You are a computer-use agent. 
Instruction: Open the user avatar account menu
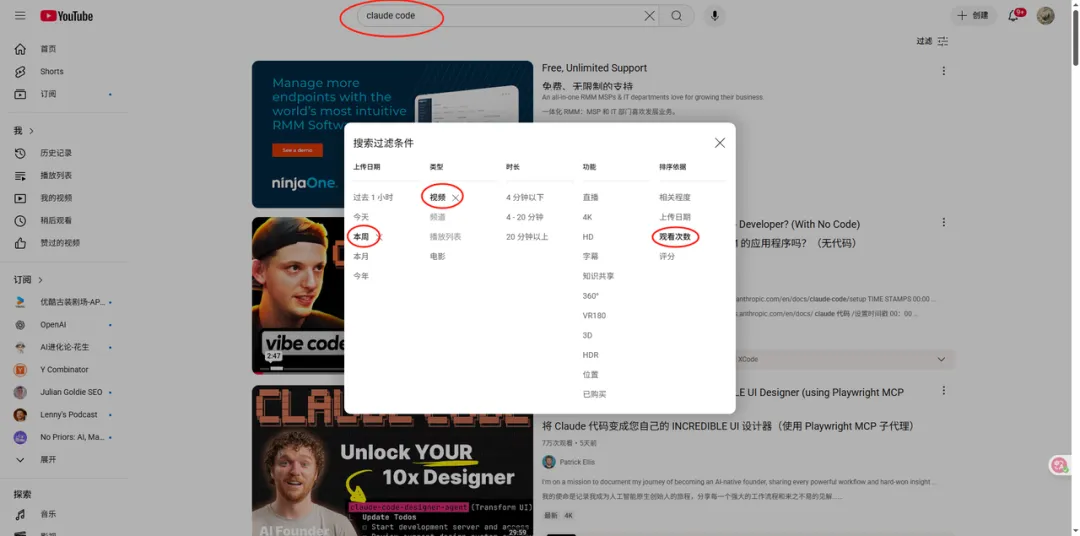click(1045, 16)
